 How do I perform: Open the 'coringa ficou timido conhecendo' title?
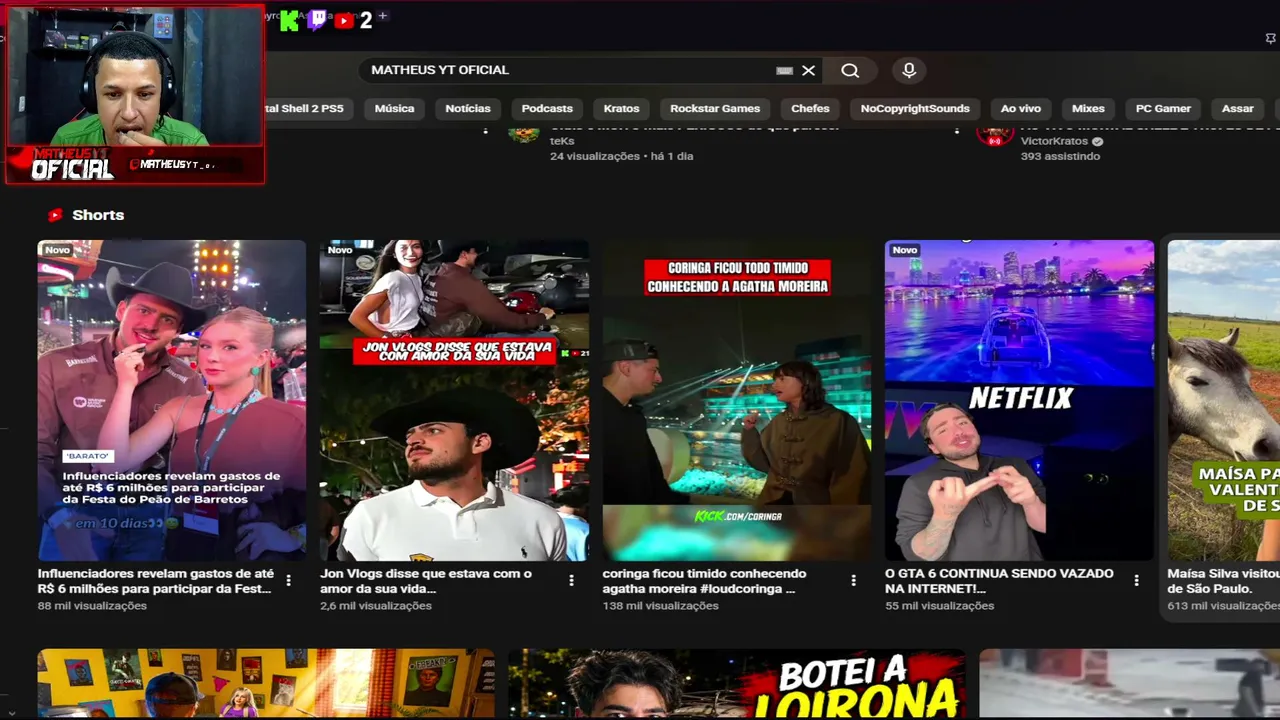point(704,581)
